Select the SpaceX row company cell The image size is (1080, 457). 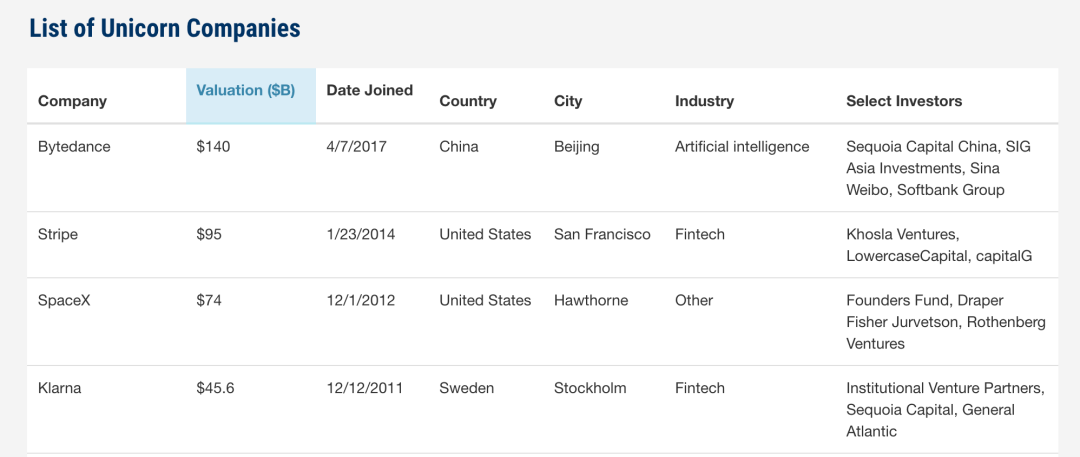pyautogui.click(x=64, y=301)
